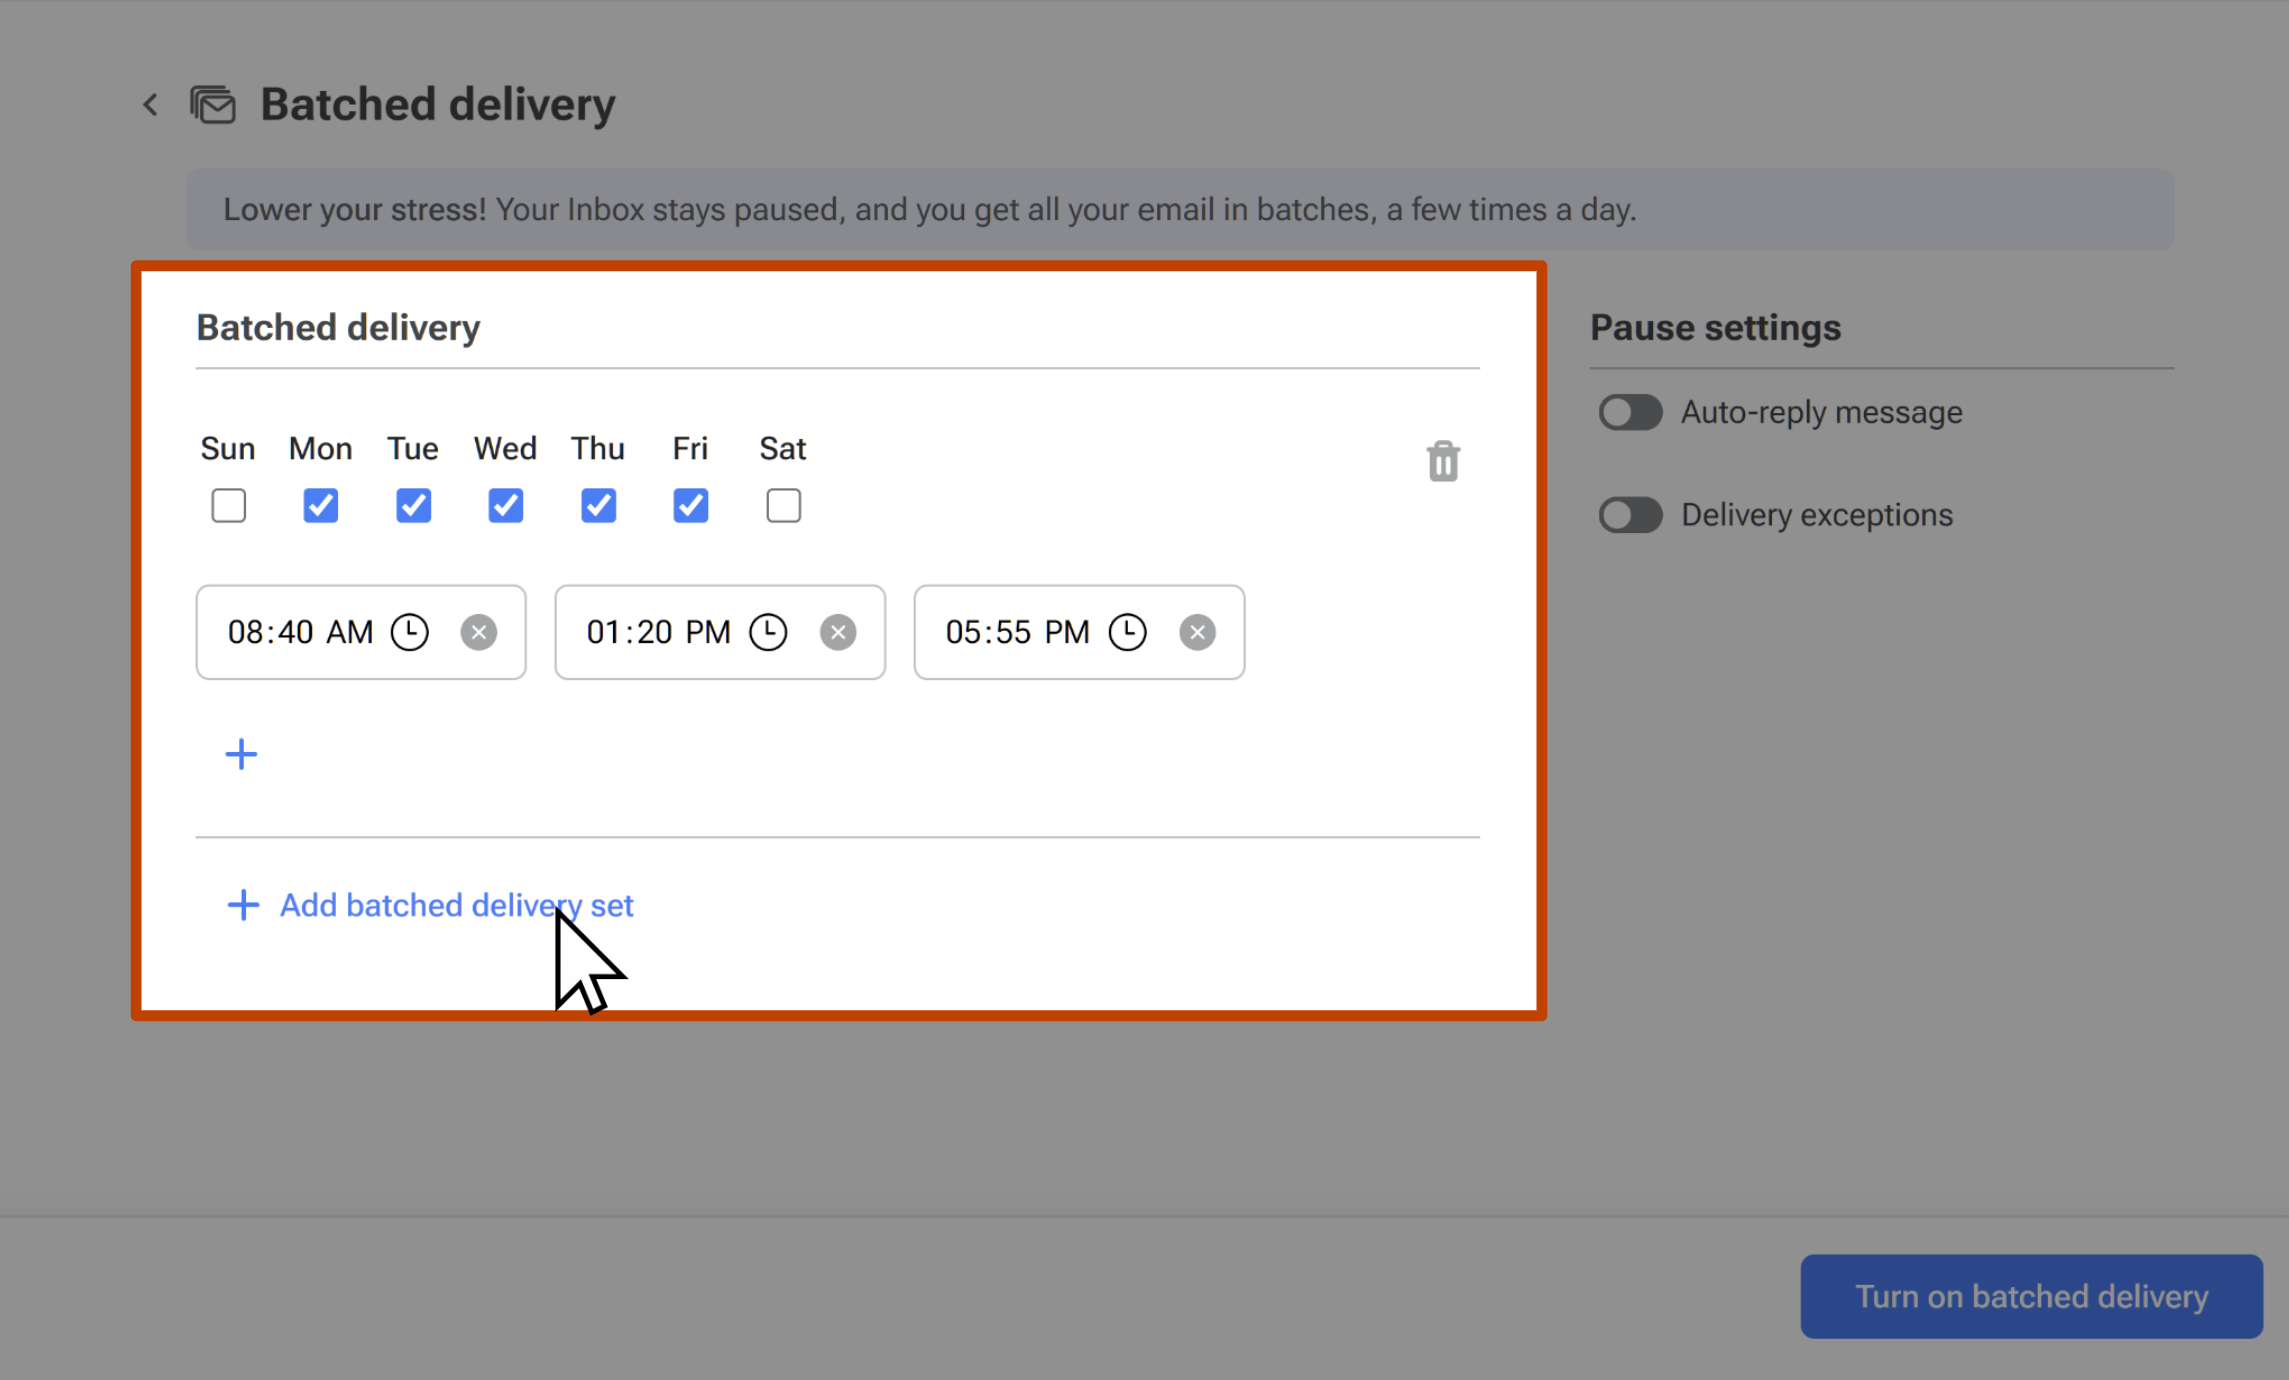Viewport: 2289px width, 1380px height.
Task: Click the Batched delivery page title
Action: tap(438, 104)
